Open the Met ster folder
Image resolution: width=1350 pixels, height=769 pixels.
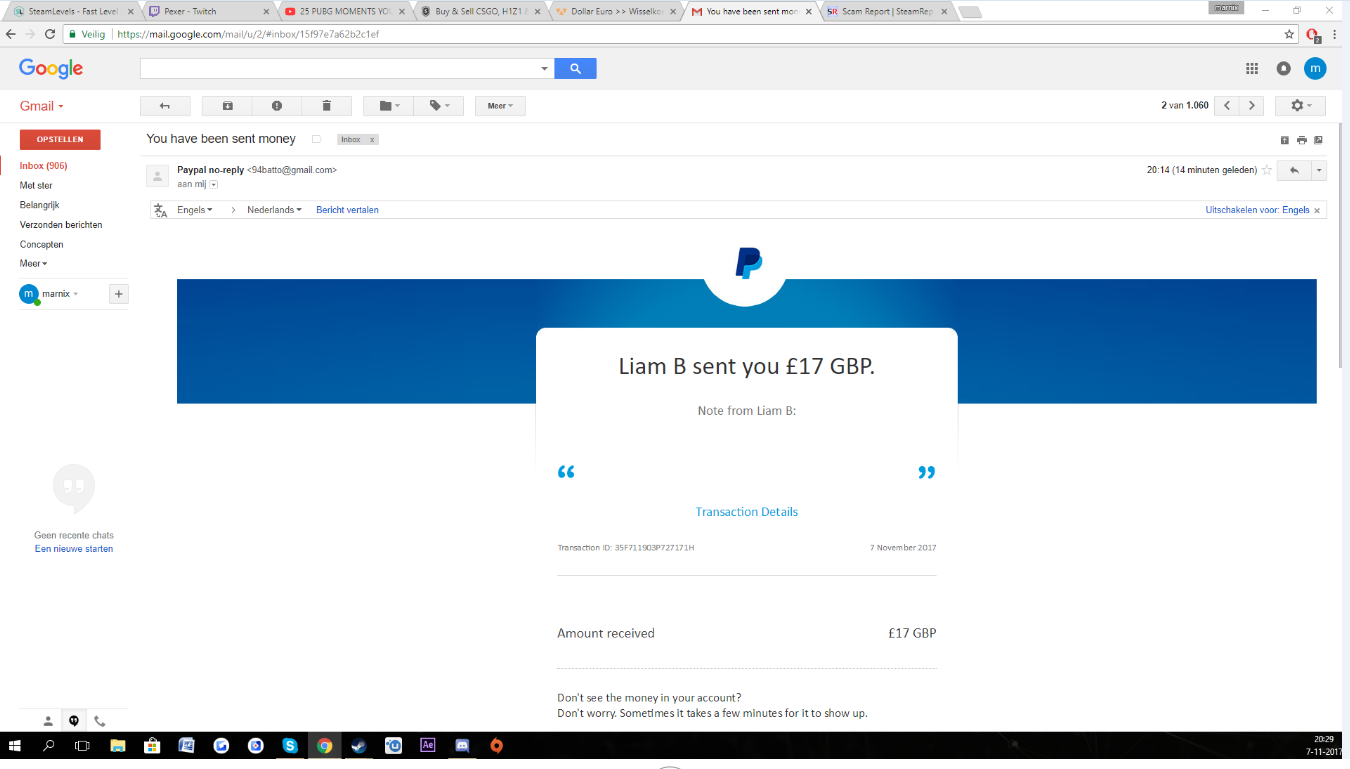36,186
